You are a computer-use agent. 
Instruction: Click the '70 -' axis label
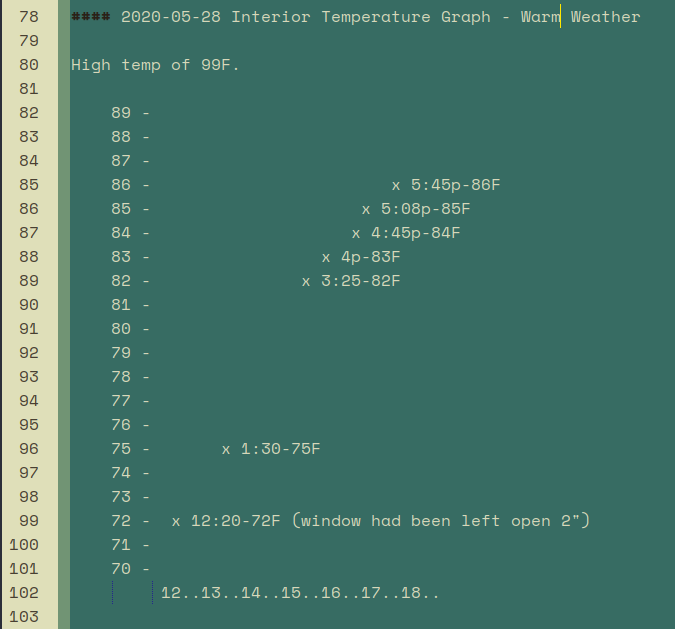point(130,569)
